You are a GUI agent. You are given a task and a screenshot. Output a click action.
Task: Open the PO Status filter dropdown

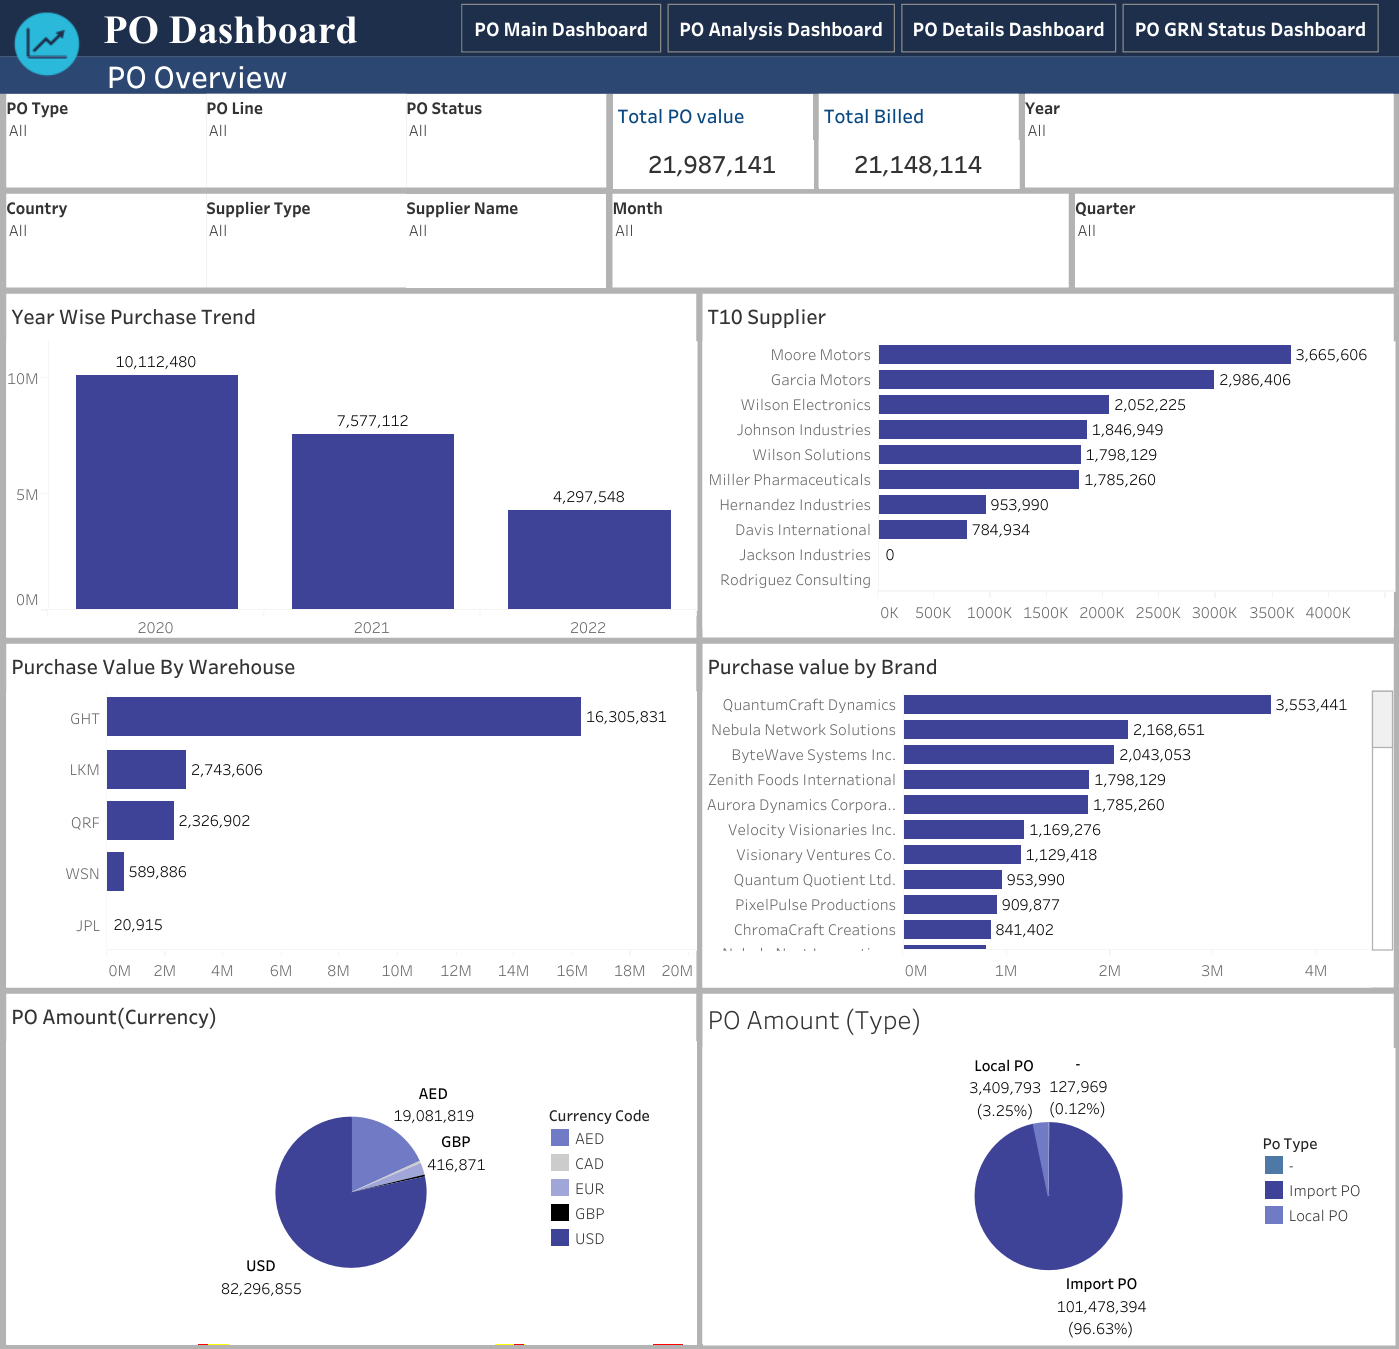coord(504,131)
